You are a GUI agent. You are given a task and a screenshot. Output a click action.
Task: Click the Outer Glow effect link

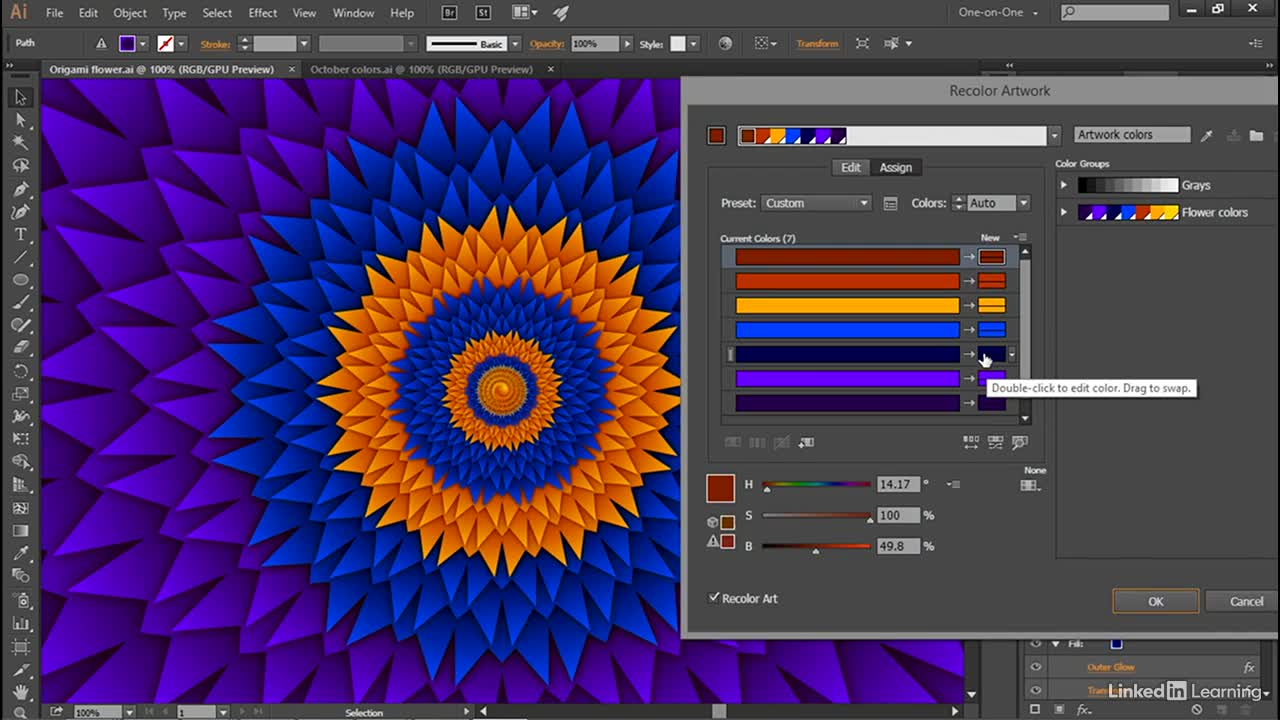(x=1111, y=667)
